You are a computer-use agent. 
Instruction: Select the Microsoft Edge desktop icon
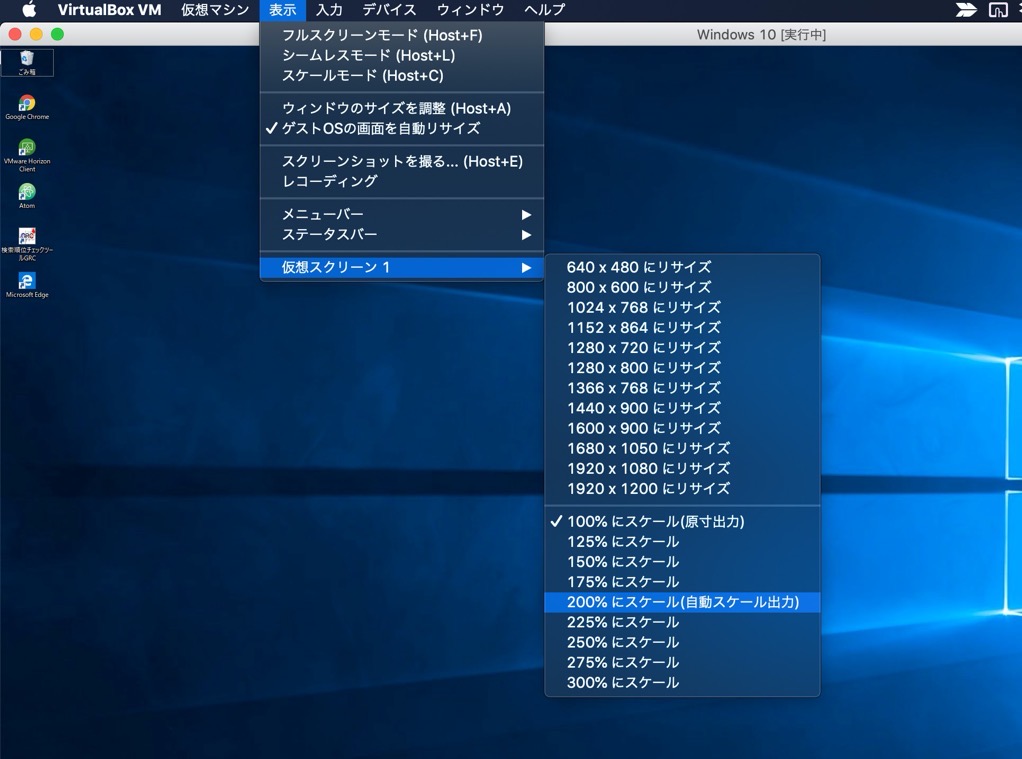click(x=27, y=285)
